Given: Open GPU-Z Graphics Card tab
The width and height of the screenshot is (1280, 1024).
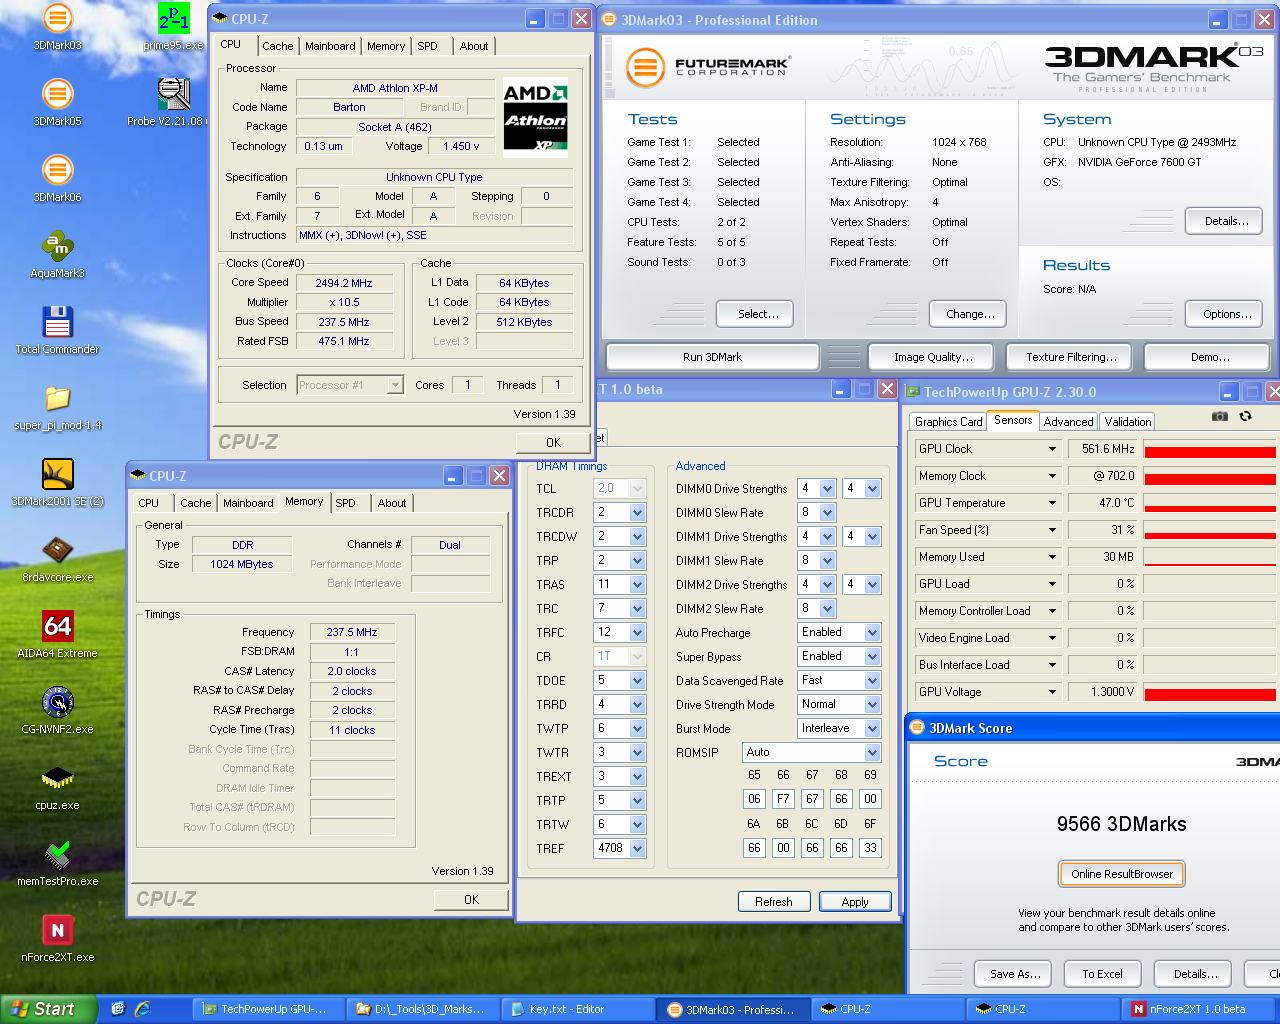Looking at the screenshot, I should click(948, 422).
